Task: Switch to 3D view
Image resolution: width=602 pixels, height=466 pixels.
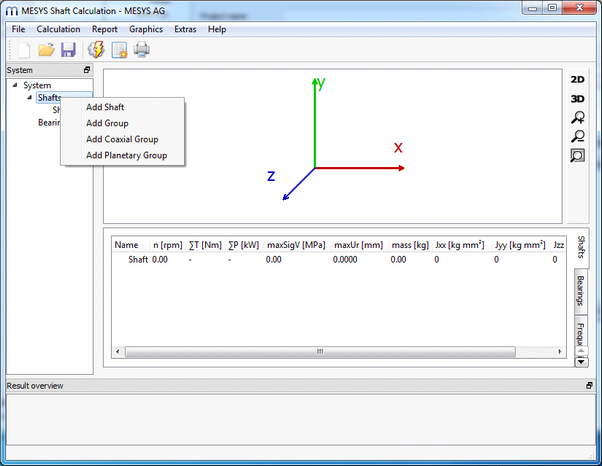Action: coord(577,98)
